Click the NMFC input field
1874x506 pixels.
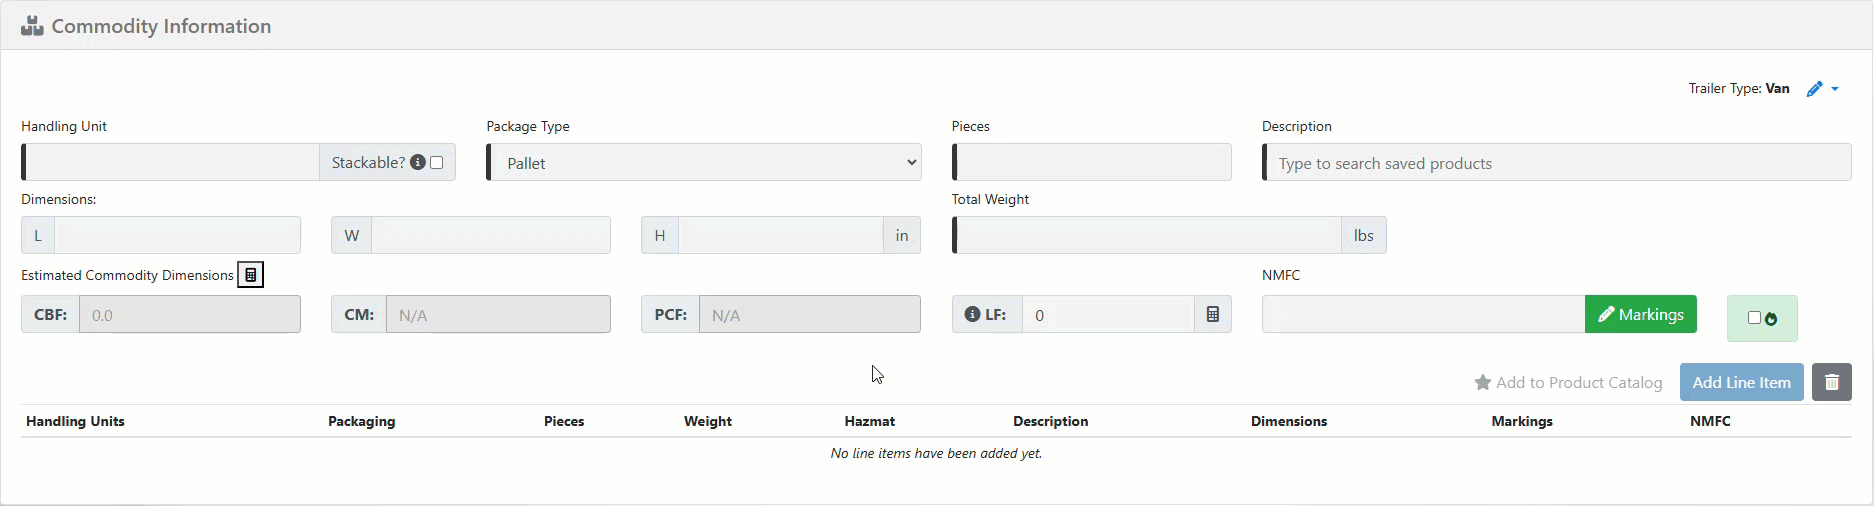[1422, 315]
